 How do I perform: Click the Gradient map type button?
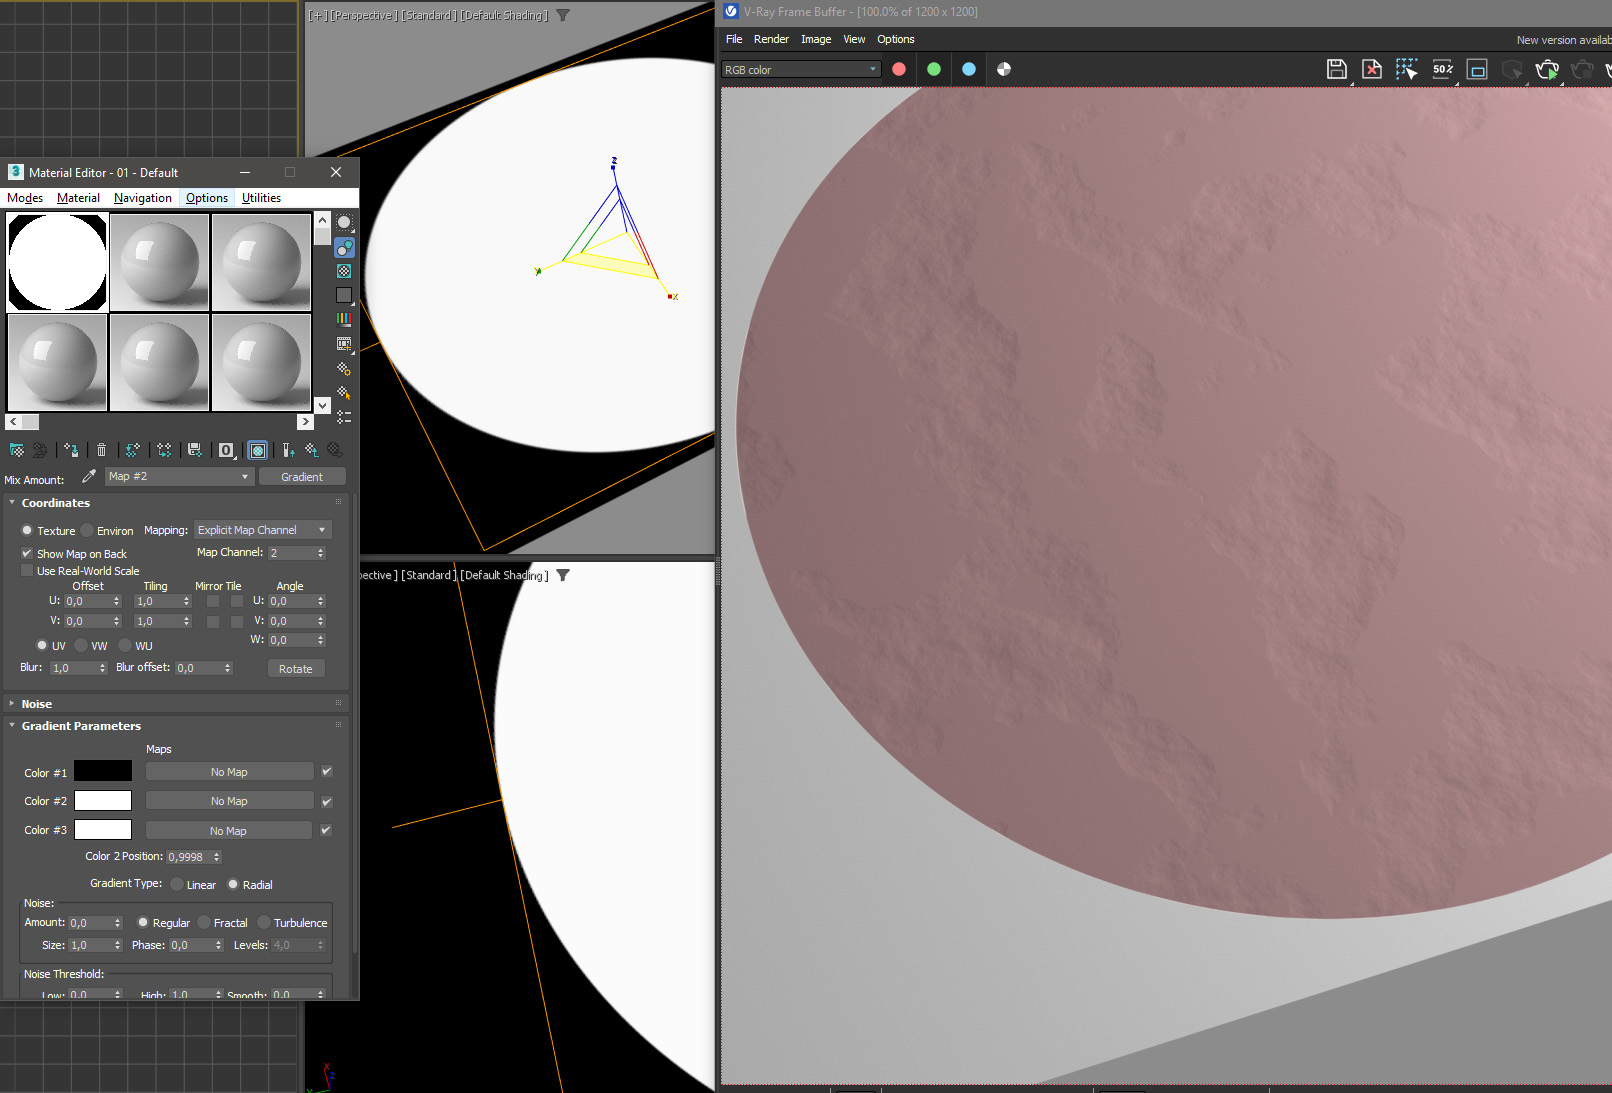[302, 477]
